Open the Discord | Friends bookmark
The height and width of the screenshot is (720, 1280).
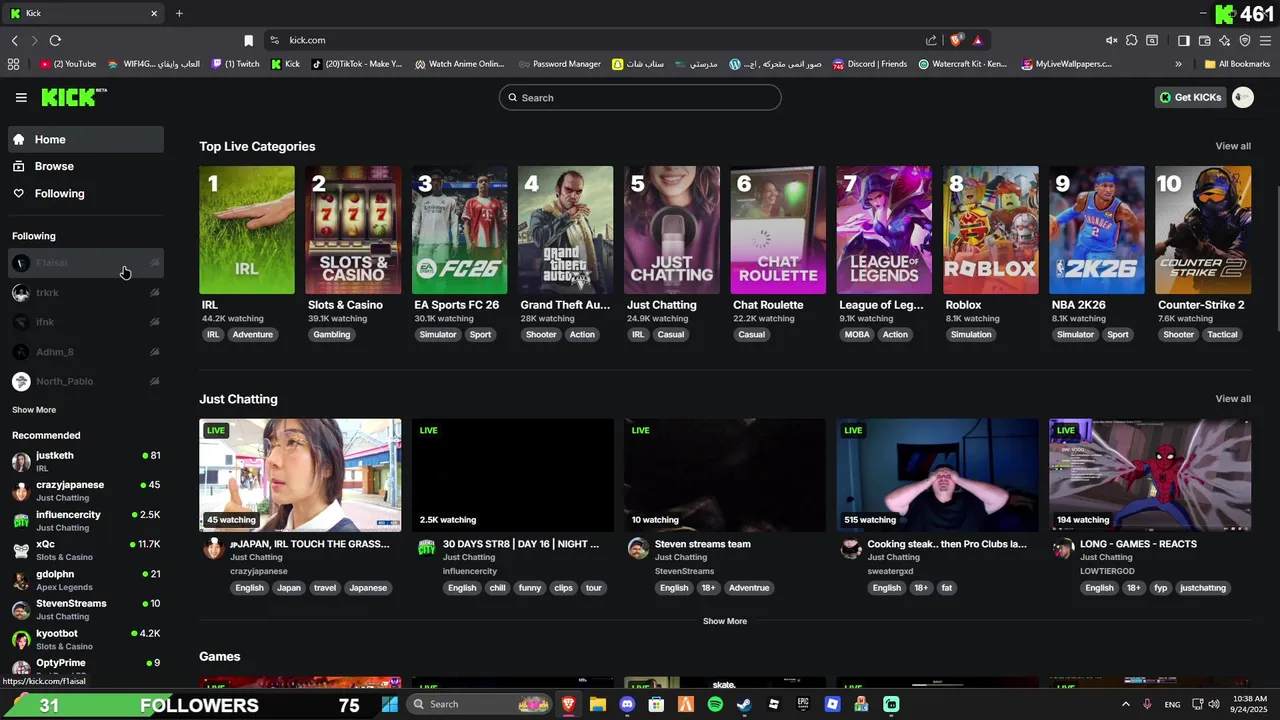[x=870, y=64]
